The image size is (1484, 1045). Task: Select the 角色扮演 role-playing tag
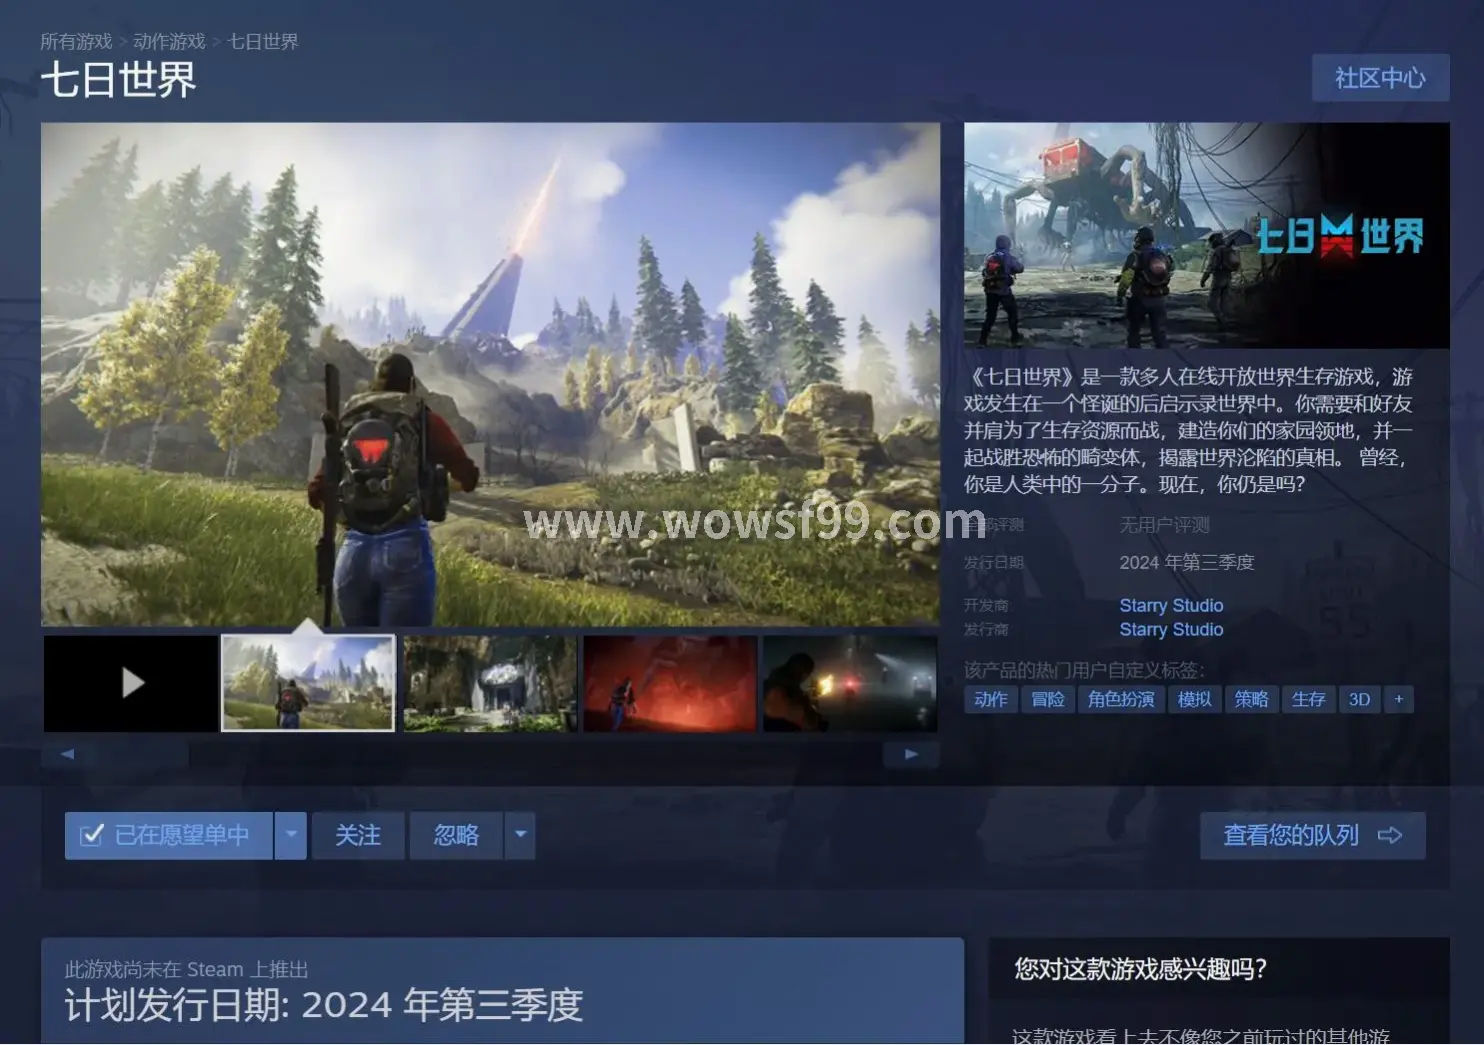pos(1121,699)
